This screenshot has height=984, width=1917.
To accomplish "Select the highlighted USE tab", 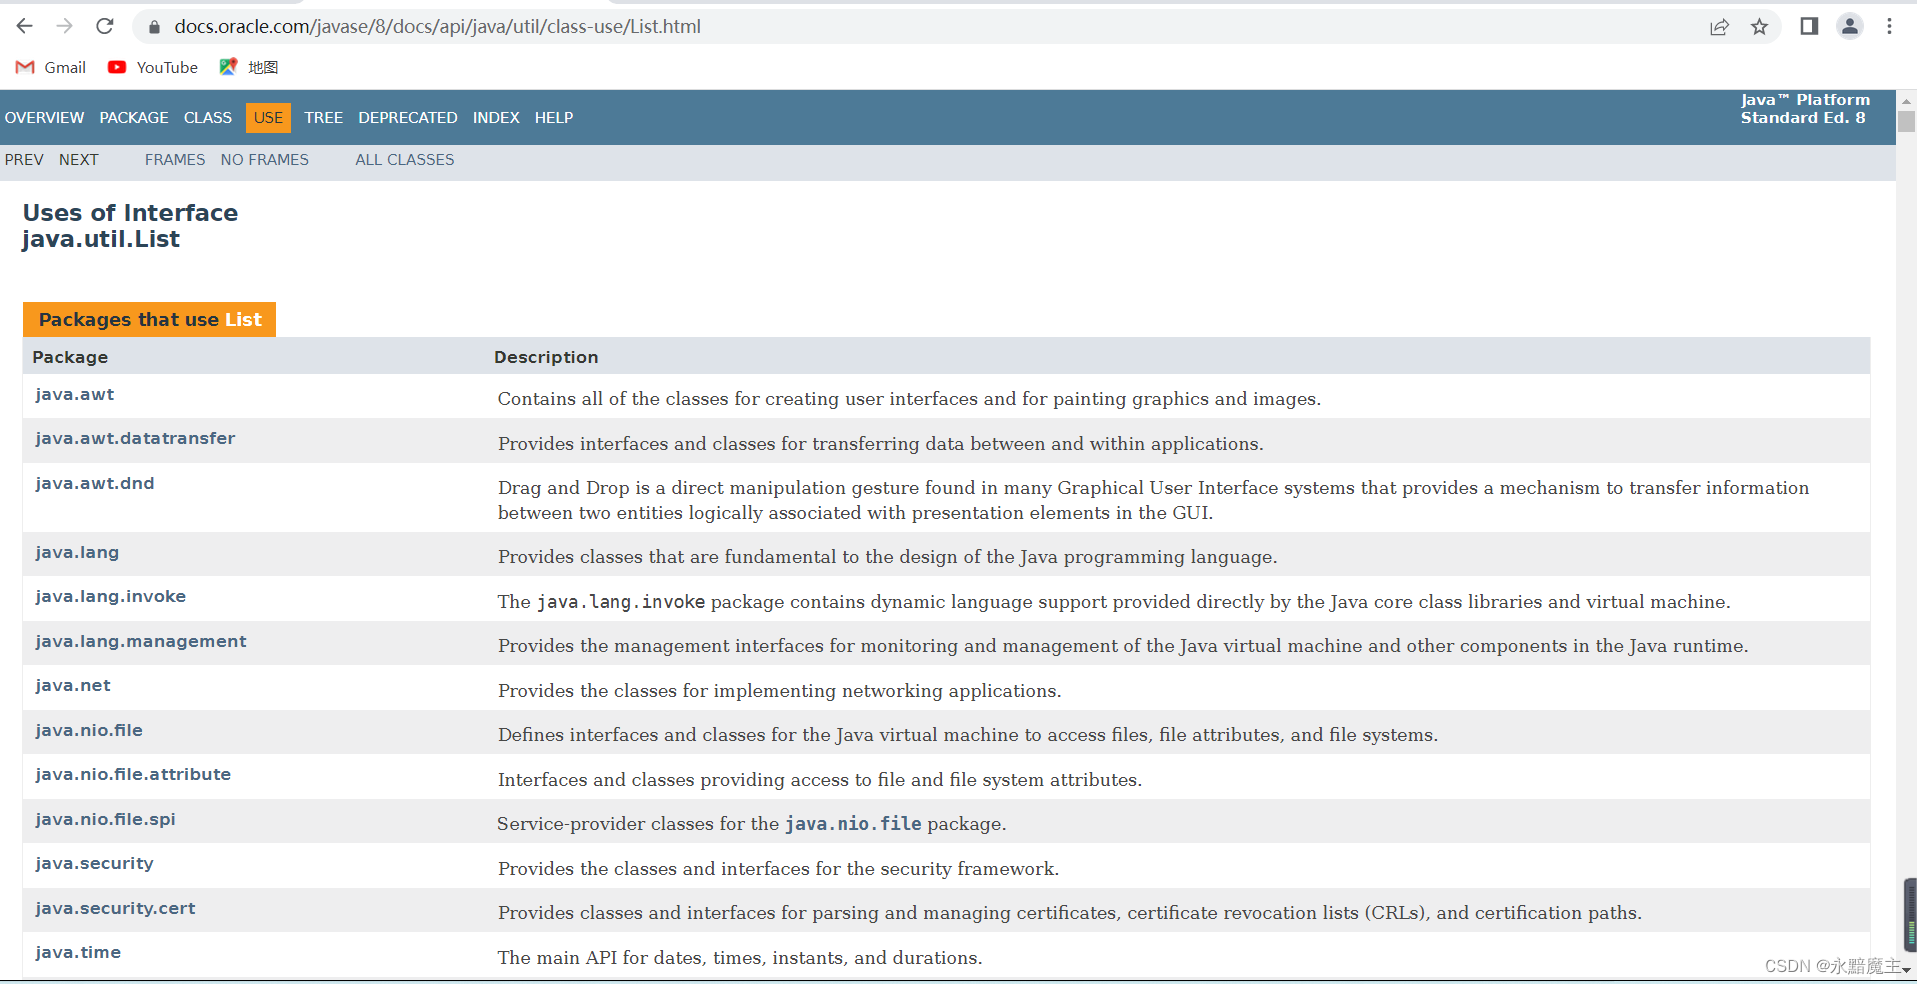I will (268, 118).
